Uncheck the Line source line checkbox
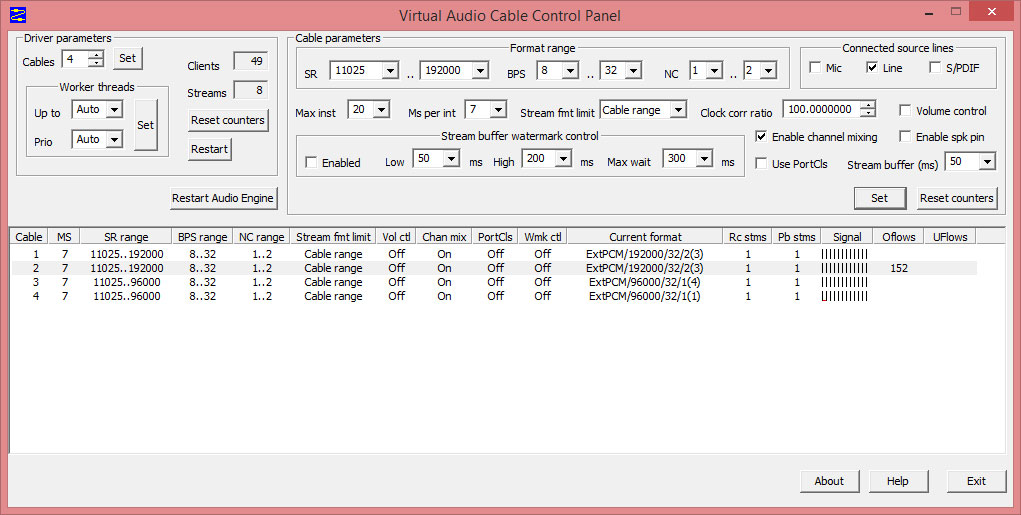Viewport: 1021px width, 515px height. (x=872, y=68)
